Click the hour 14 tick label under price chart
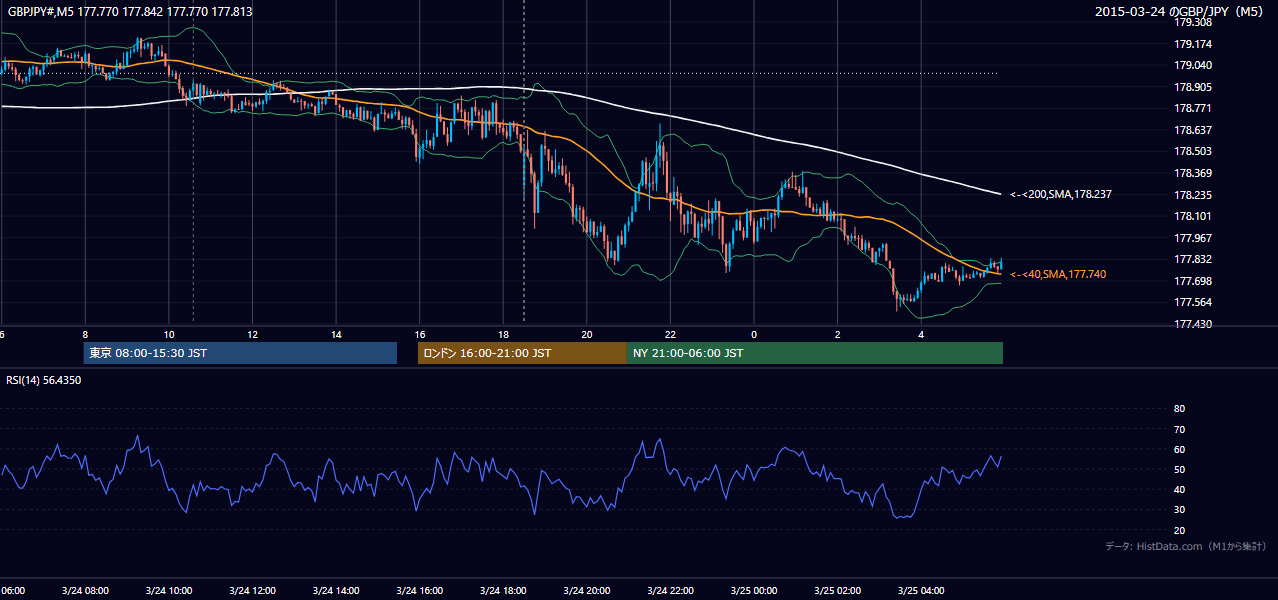This screenshot has height=600, width=1278. 336,334
